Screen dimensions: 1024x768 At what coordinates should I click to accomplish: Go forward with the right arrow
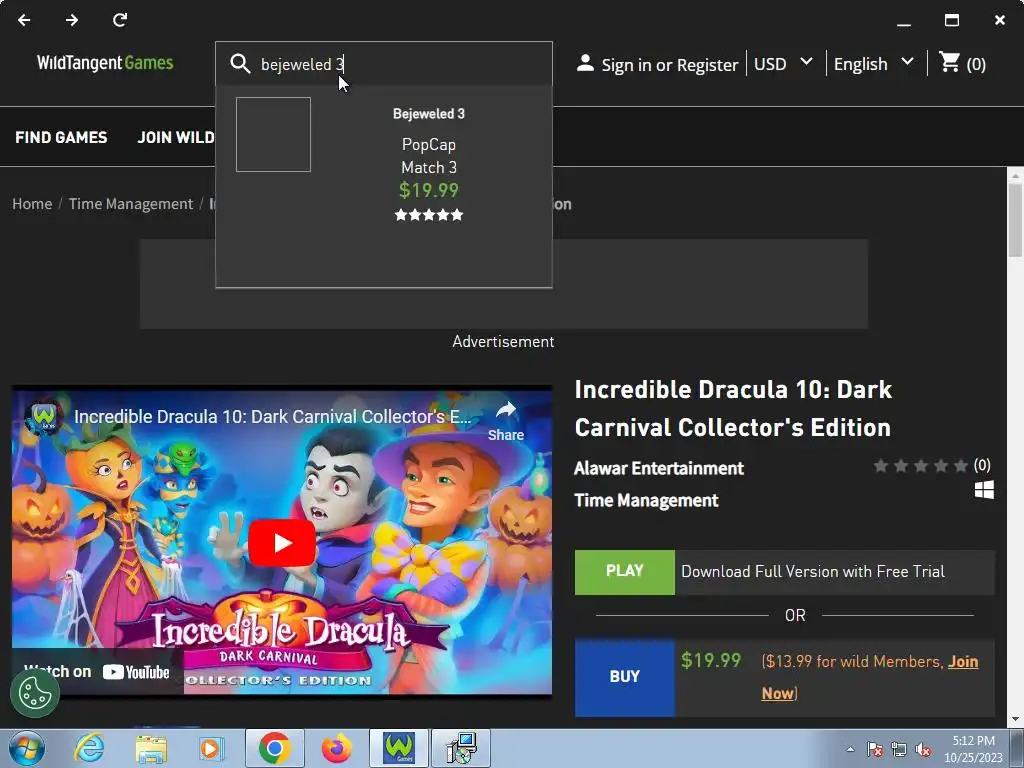[72, 20]
